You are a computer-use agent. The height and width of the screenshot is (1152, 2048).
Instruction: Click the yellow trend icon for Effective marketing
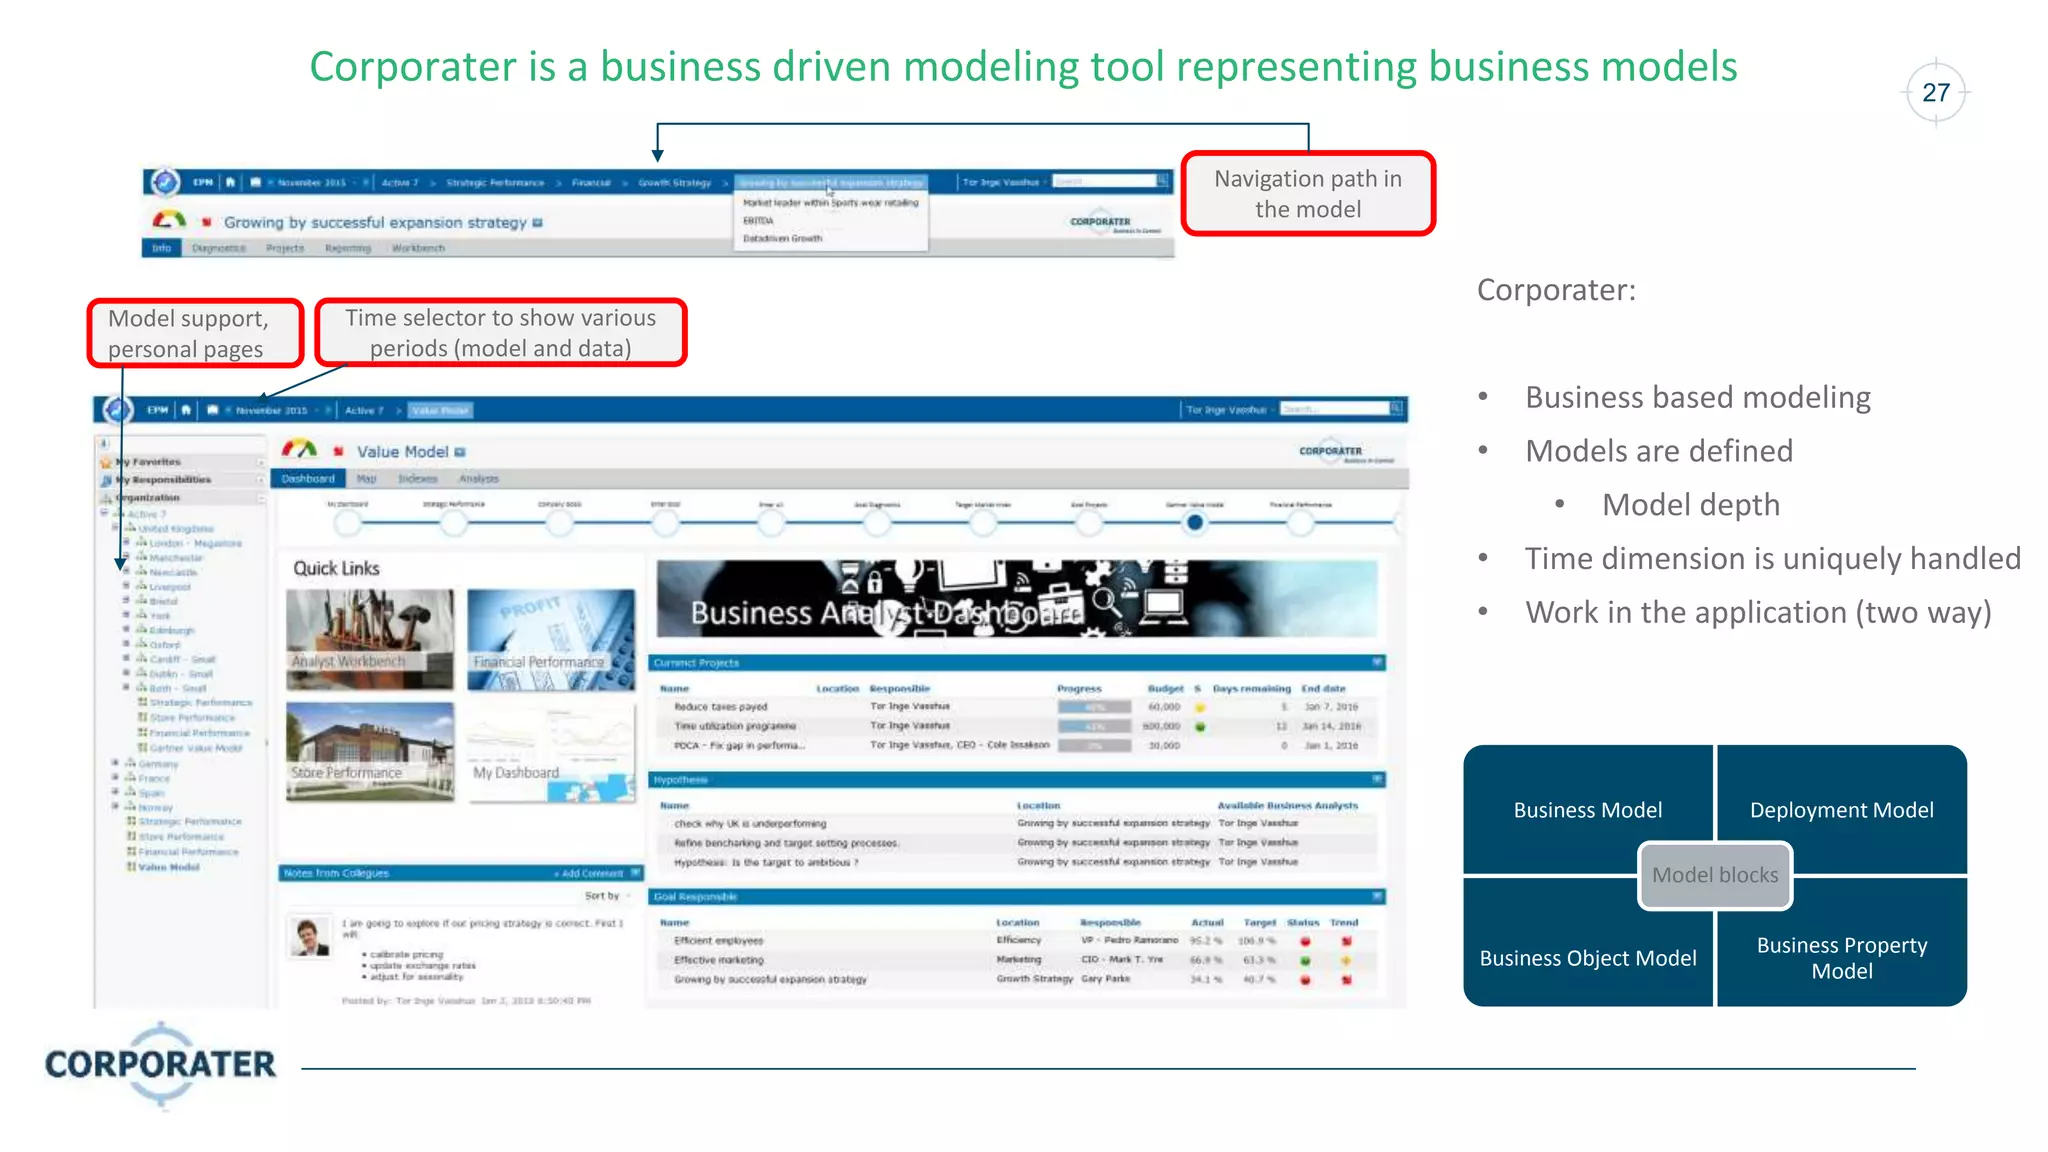coord(1346,961)
